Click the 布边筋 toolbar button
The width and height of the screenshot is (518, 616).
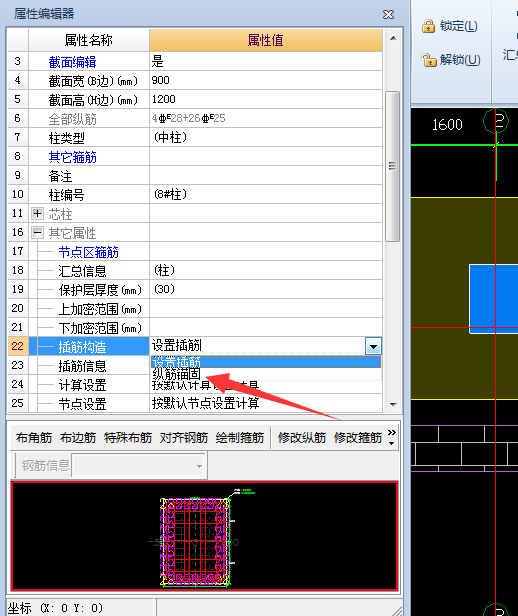click(78, 438)
